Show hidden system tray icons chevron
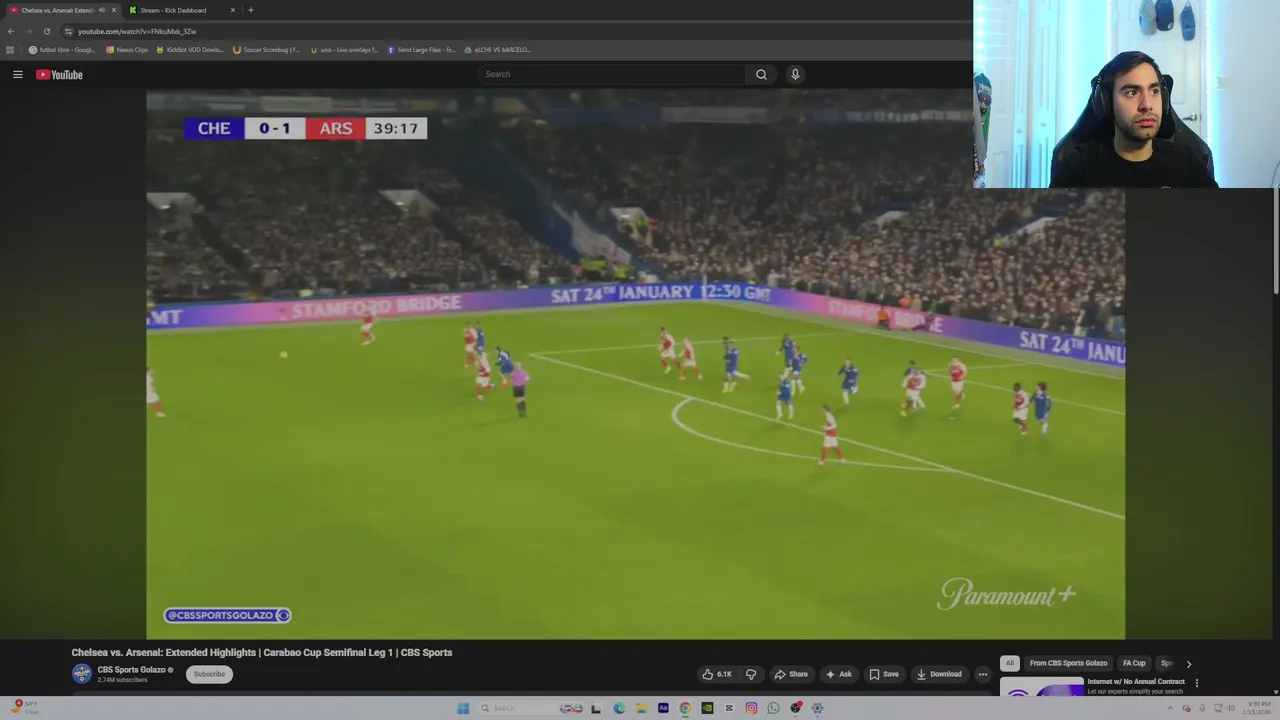This screenshot has width=1280, height=720. point(1172,708)
